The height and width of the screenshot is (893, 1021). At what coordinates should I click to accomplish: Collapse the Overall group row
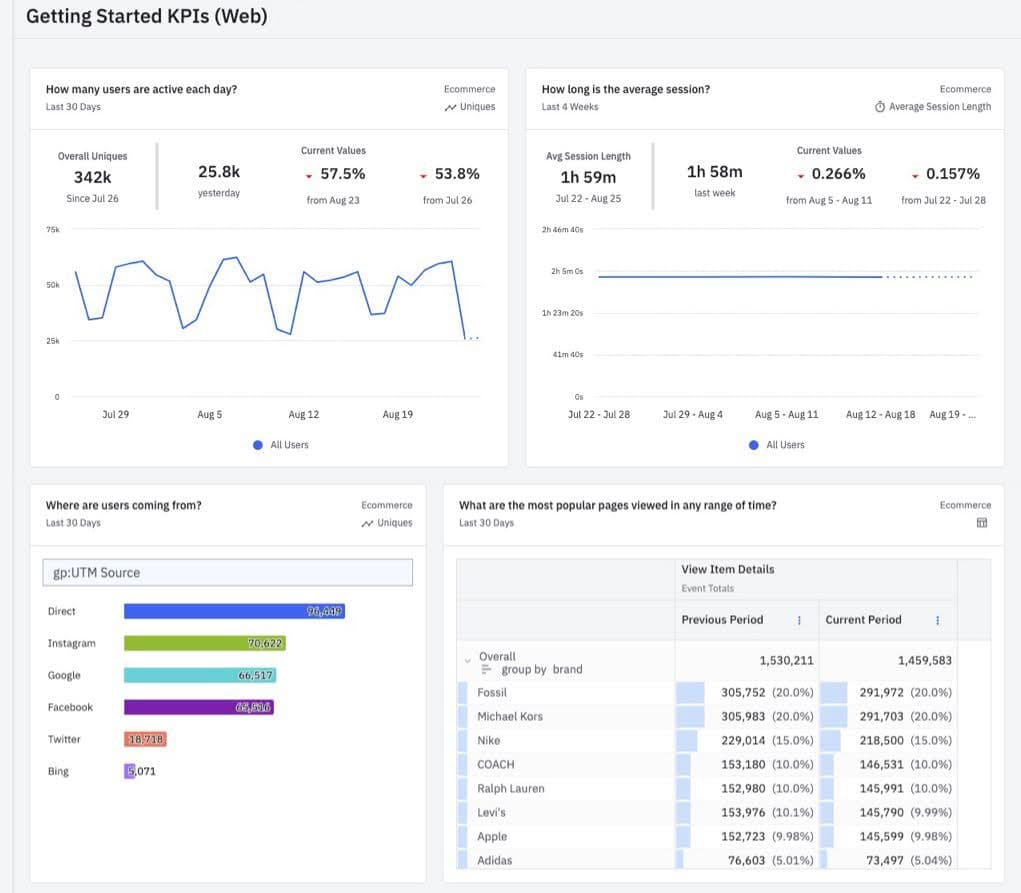pos(466,659)
